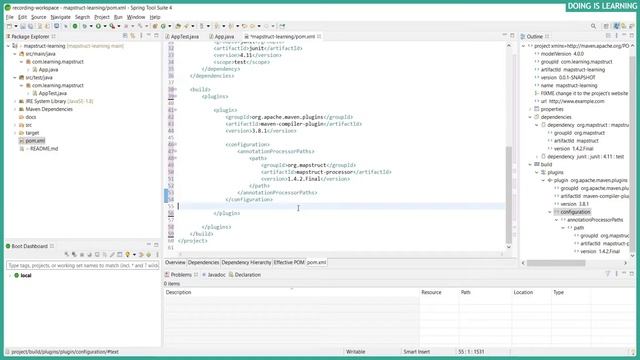640x360 pixels.
Task: Click the editor vertical scrollbar thumb
Action: (509, 194)
